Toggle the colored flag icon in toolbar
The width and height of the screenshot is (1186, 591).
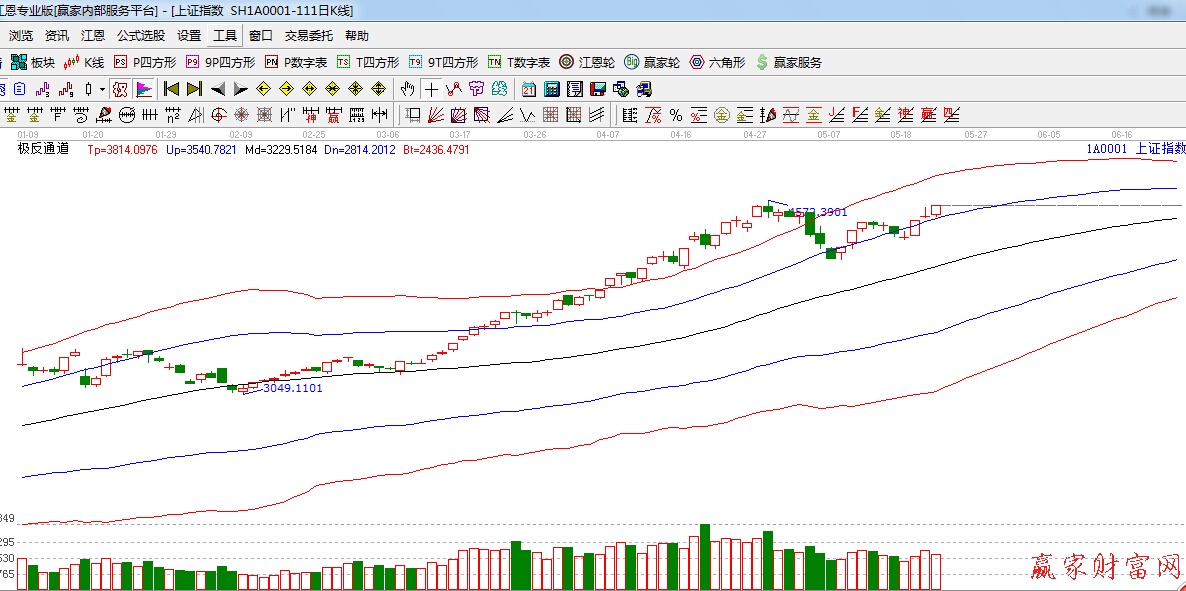click(143, 89)
